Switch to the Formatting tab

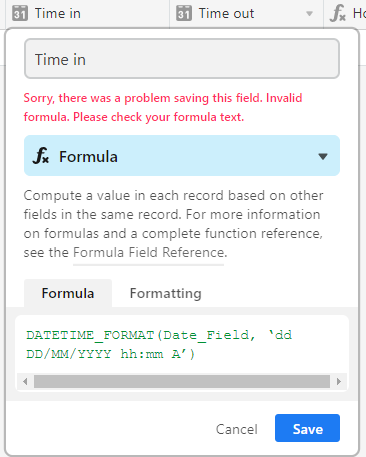(x=165, y=293)
